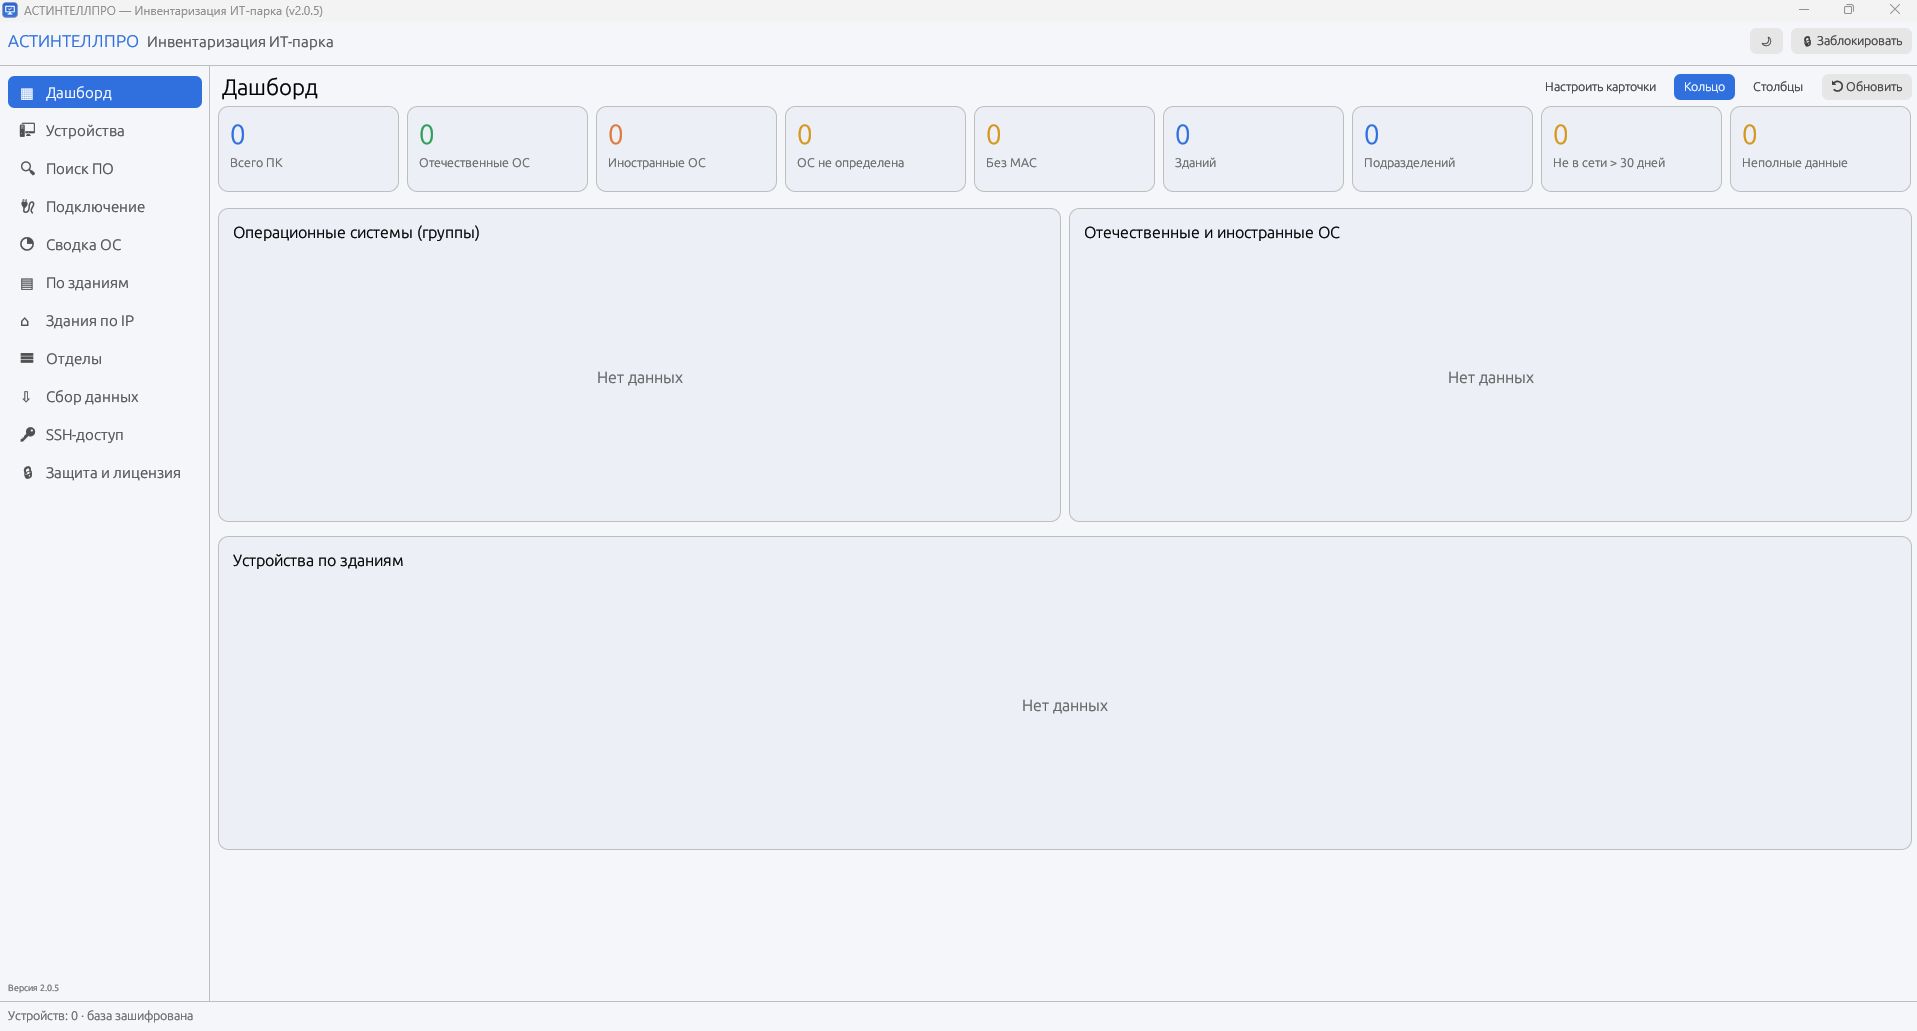The image size is (1917, 1031).
Task: Switch chart mode to Кольцо
Action: 1704,87
